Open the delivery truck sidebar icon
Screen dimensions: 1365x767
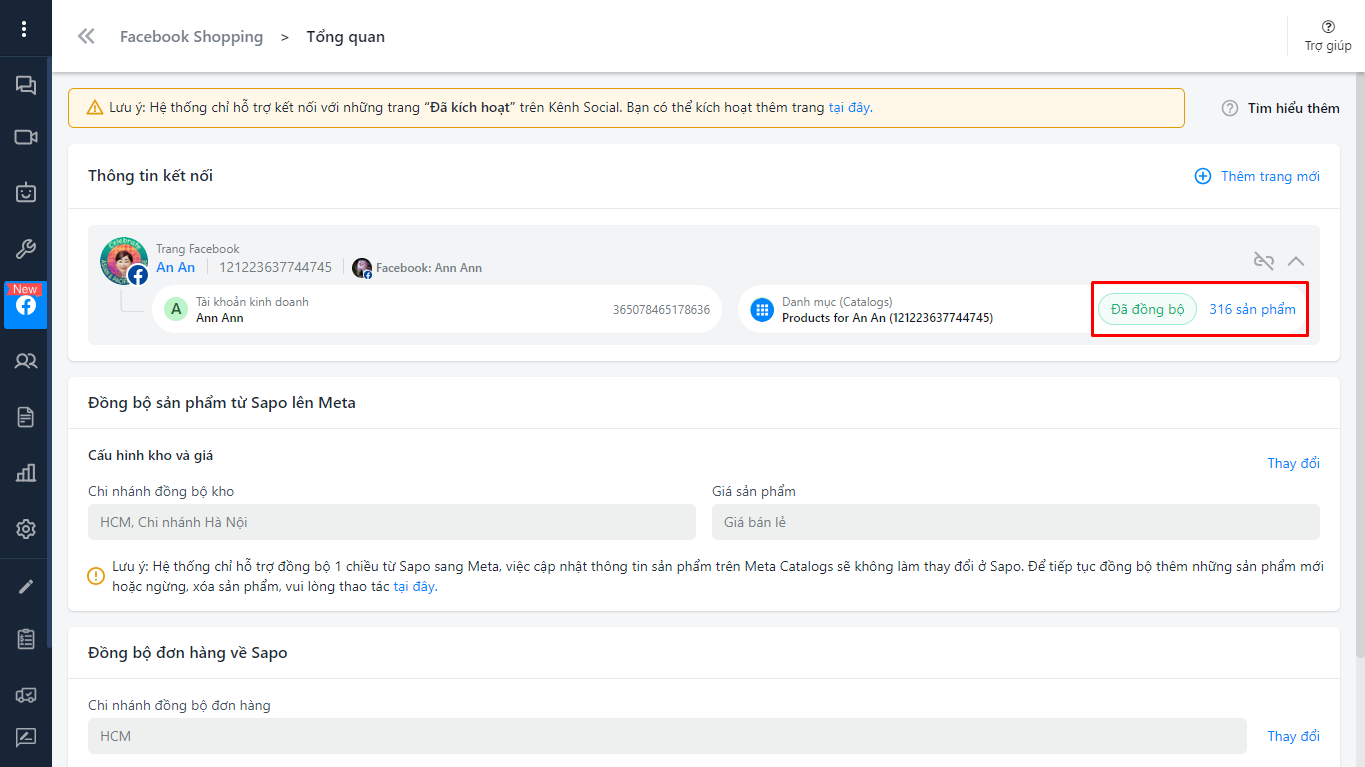pos(26,695)
